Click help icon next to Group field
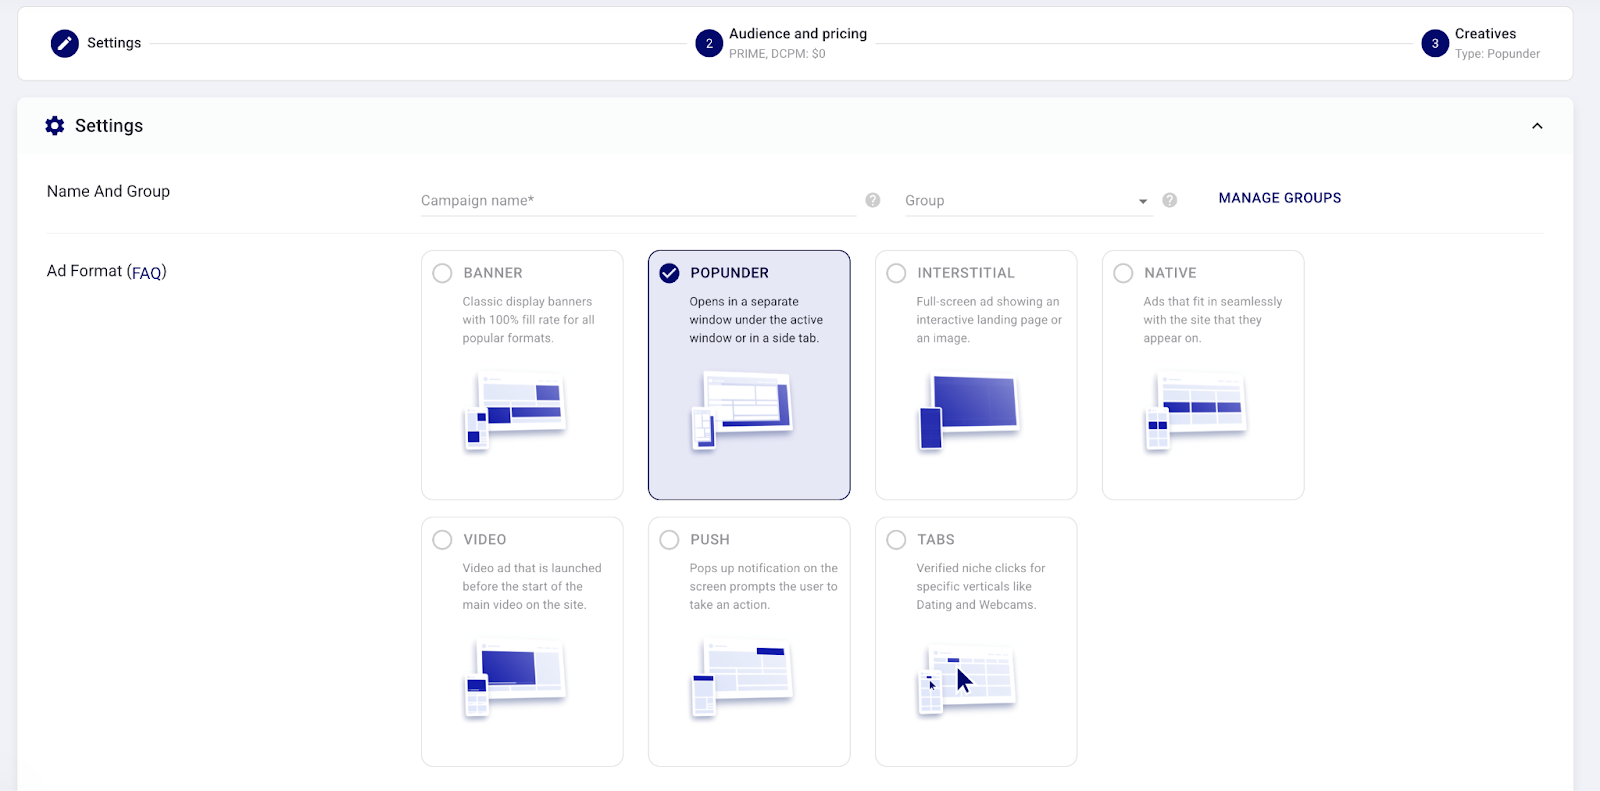The image size is (1600, 791). click(1169, 200)
